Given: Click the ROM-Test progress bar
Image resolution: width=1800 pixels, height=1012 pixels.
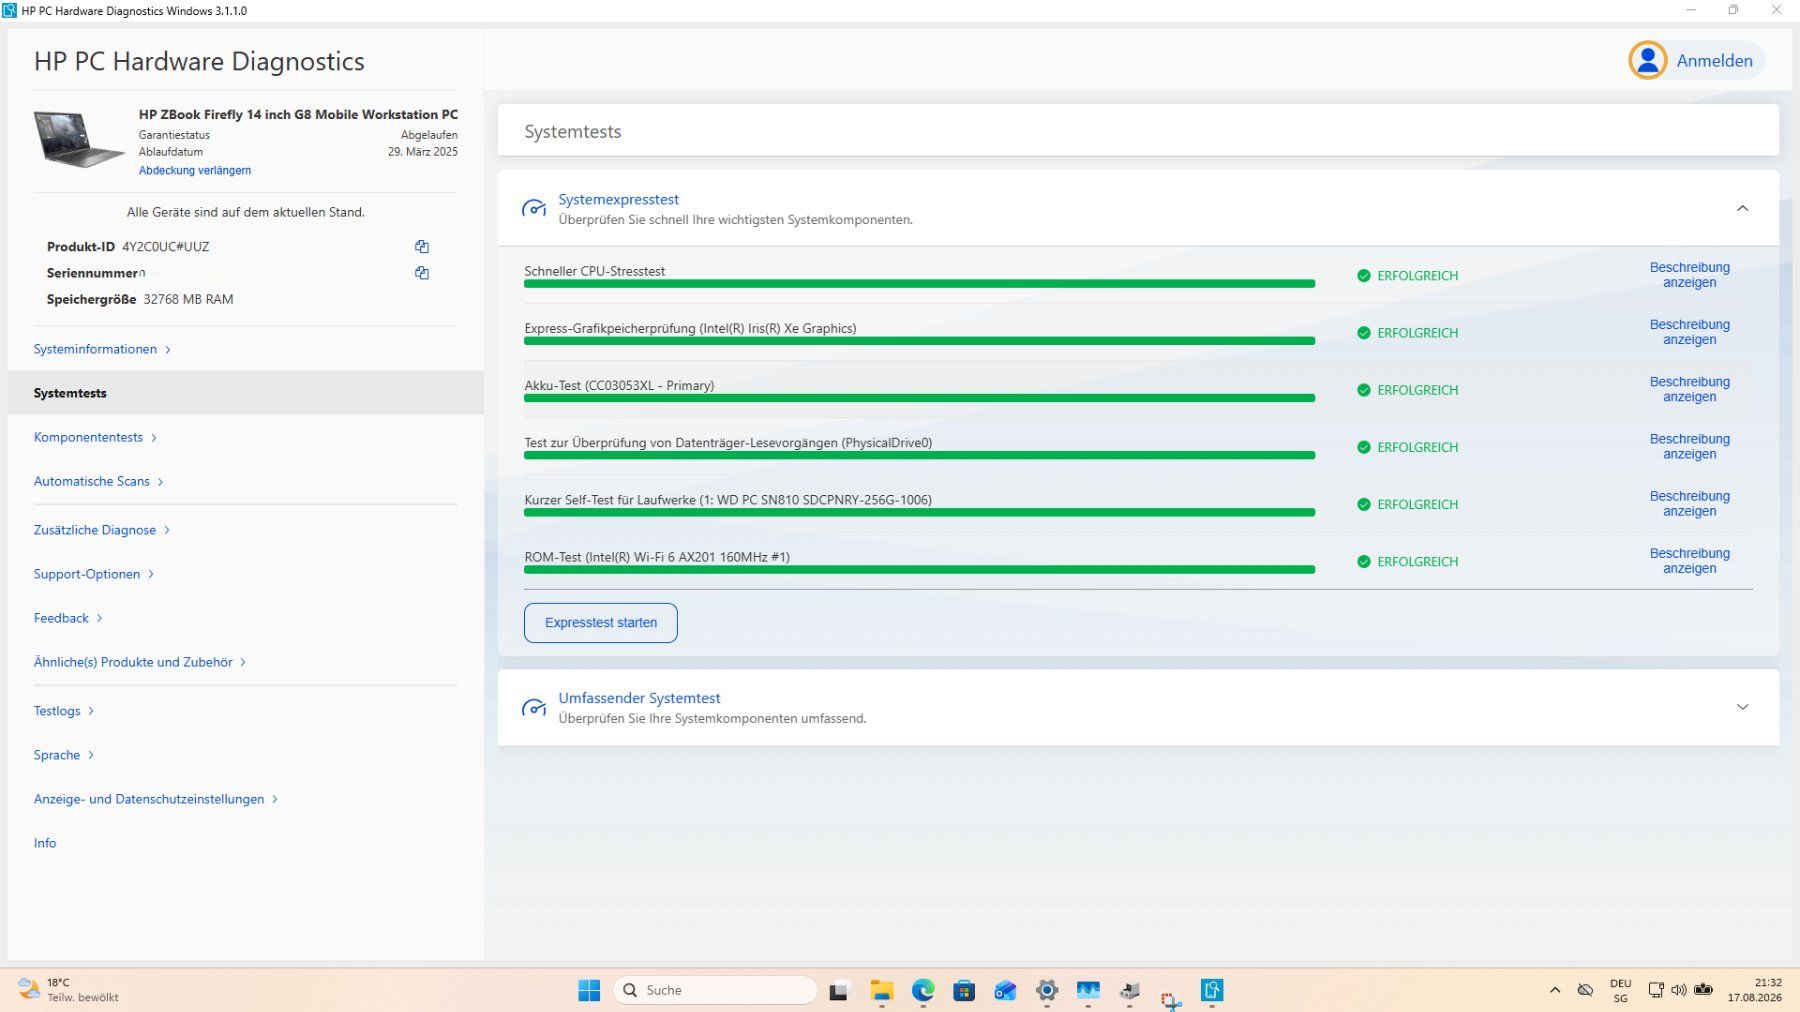Looking at the screenshot, I should 919,570.
